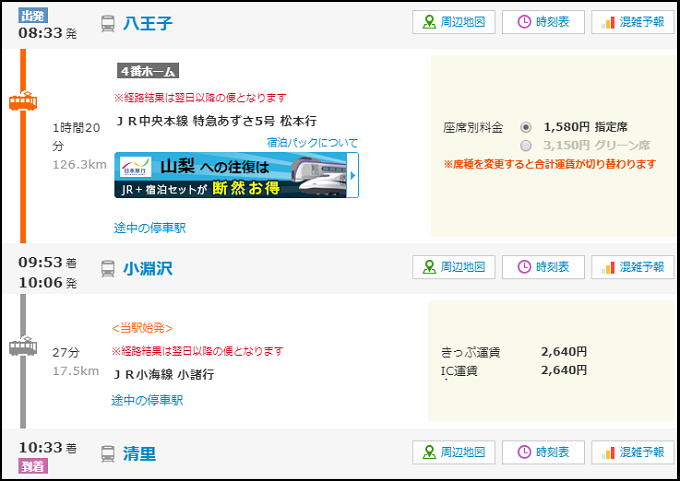Show 混雑予報 for 清里 station
This screenshot has width=680, height=481.
[x=632, y=453]
